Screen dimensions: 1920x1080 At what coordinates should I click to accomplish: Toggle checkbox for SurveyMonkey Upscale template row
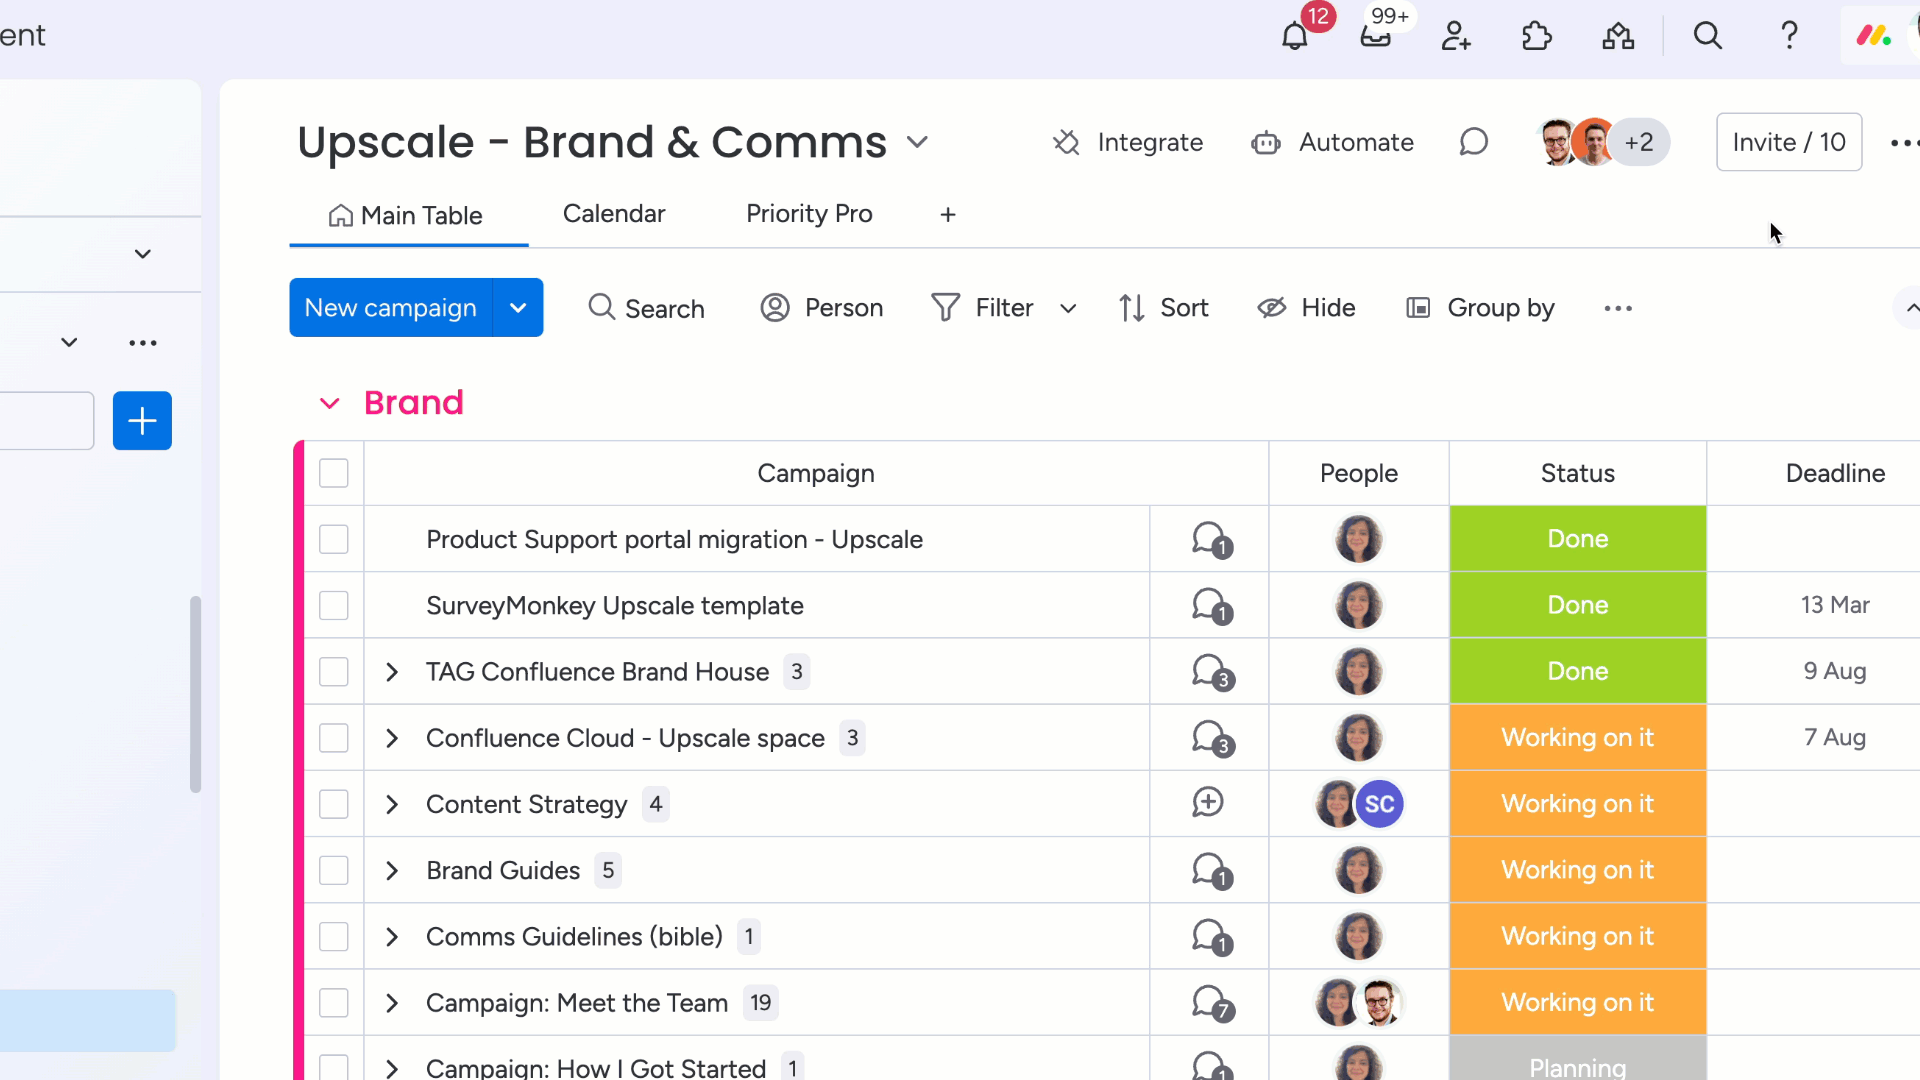[334, 605]
